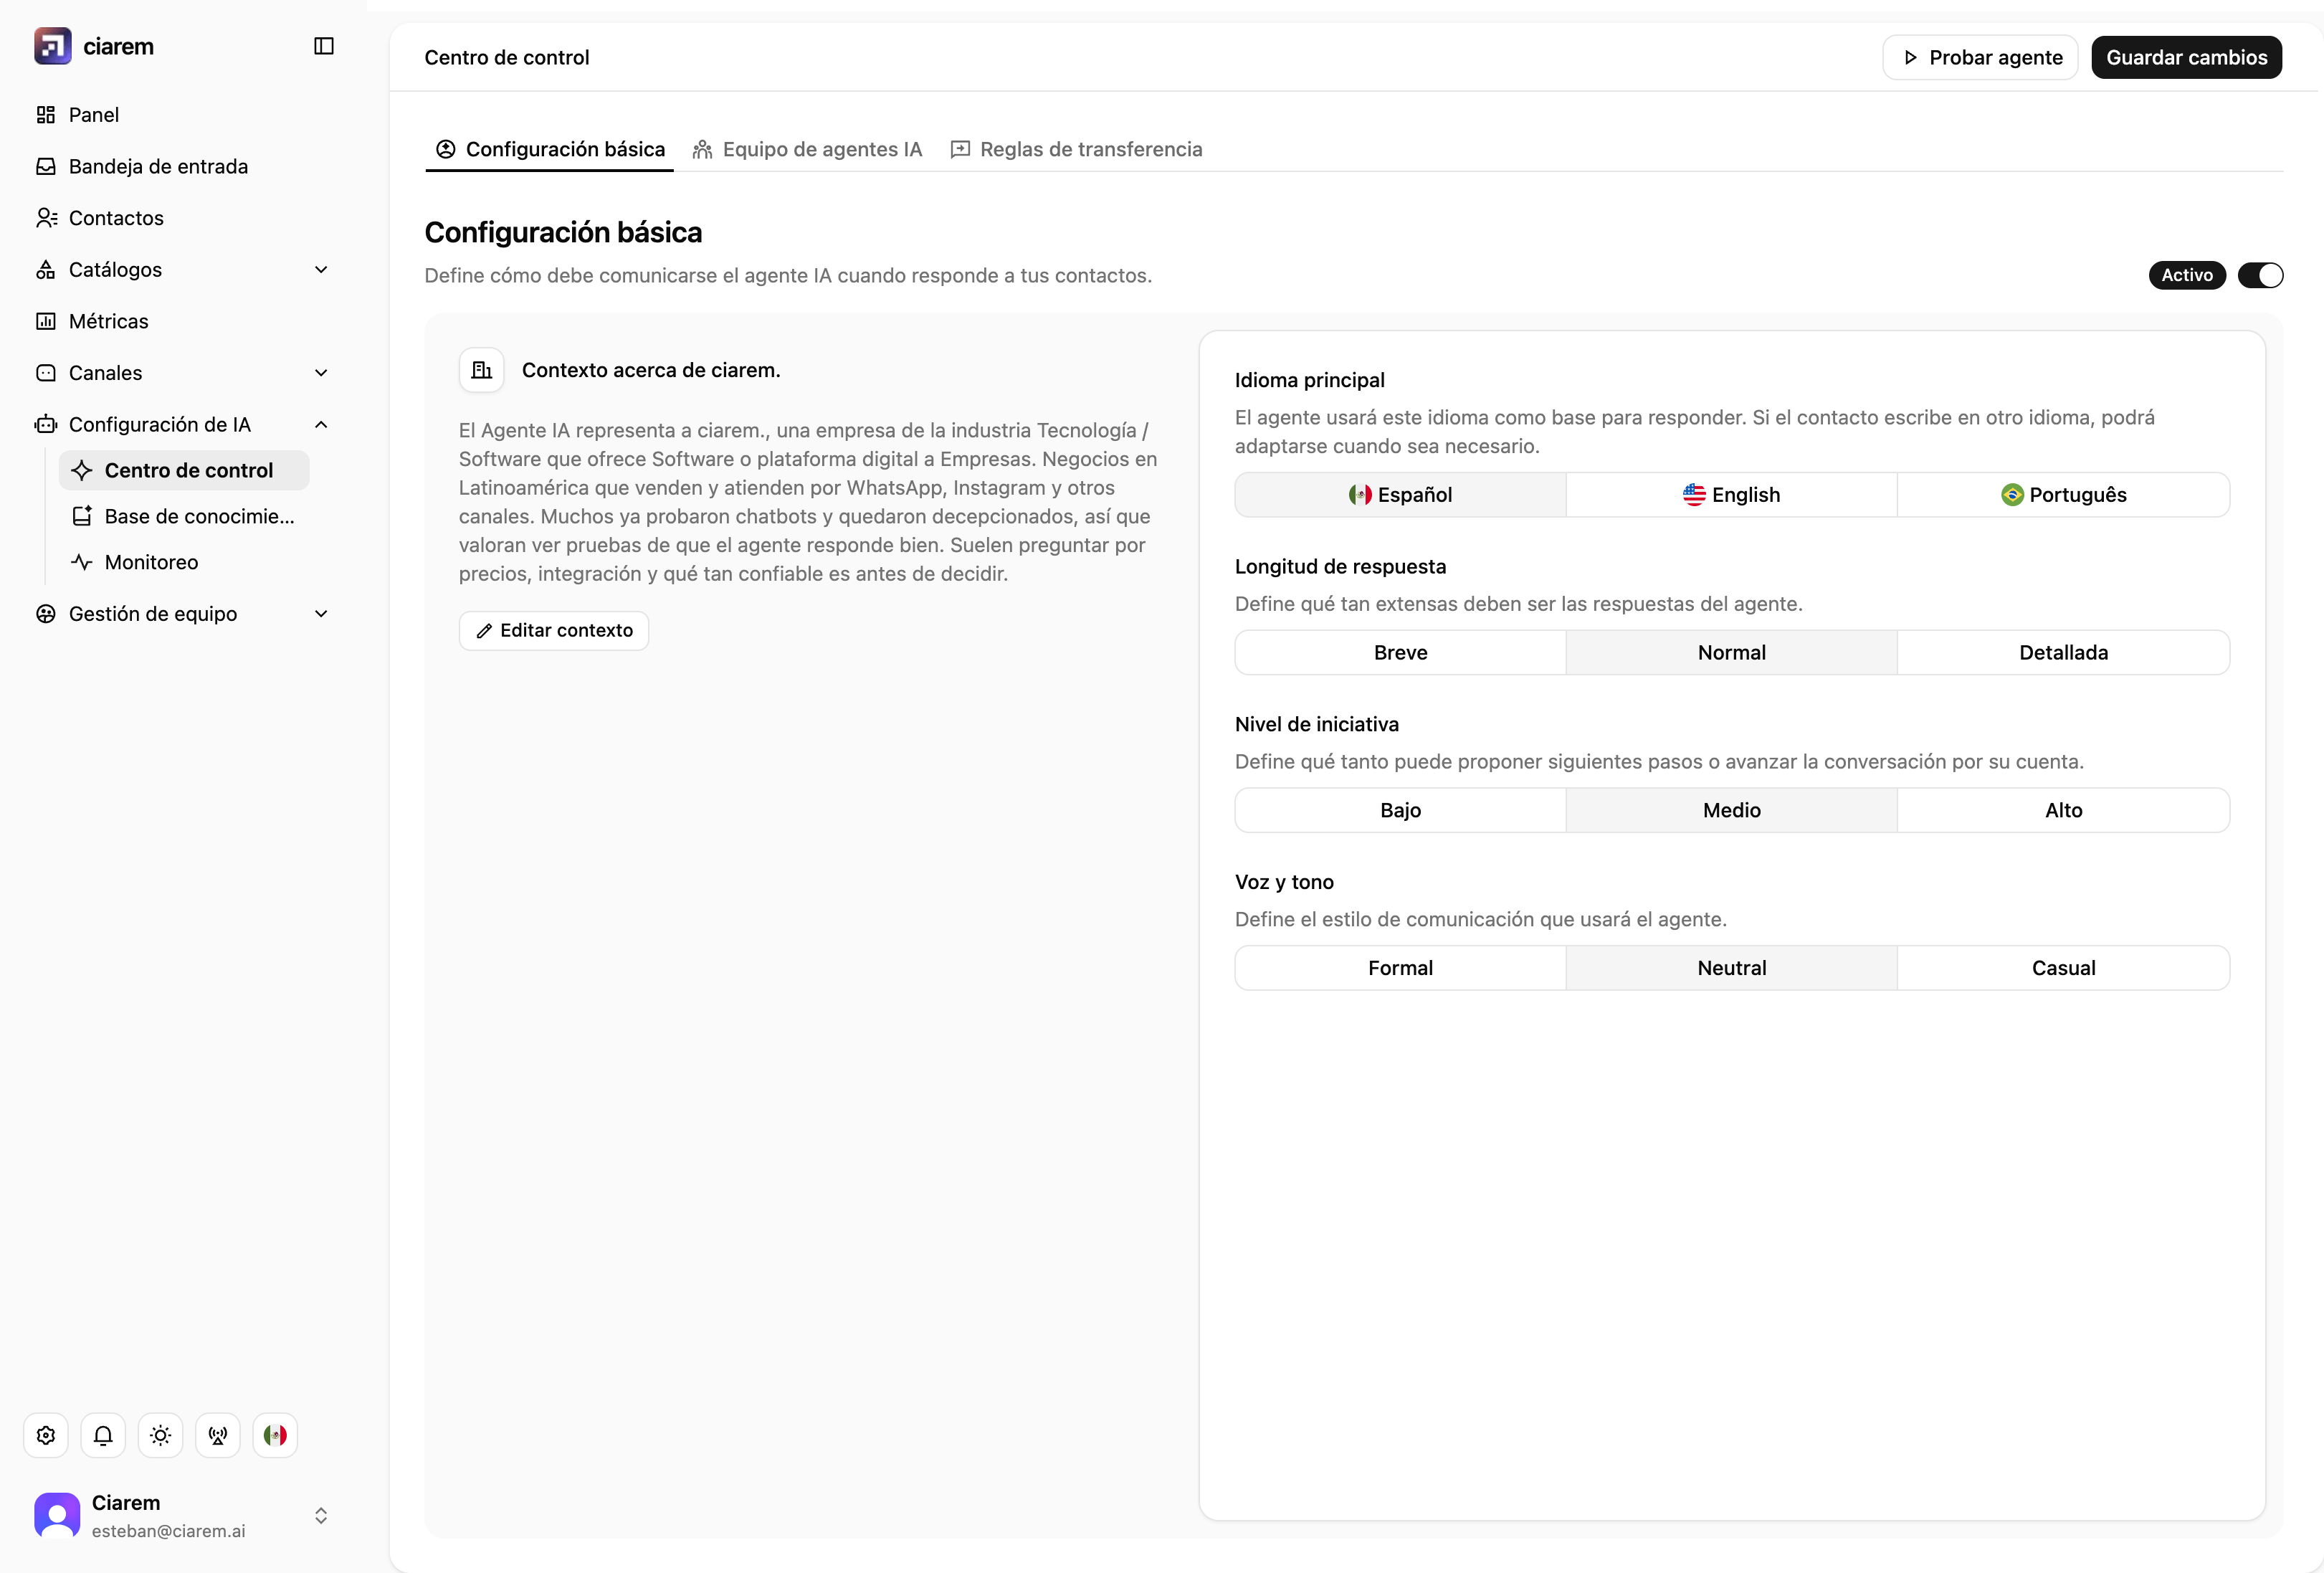Viewport: 2324px width, 1573px height.
Task: Click Guardar cambios button
Action: pos(2186,57)
